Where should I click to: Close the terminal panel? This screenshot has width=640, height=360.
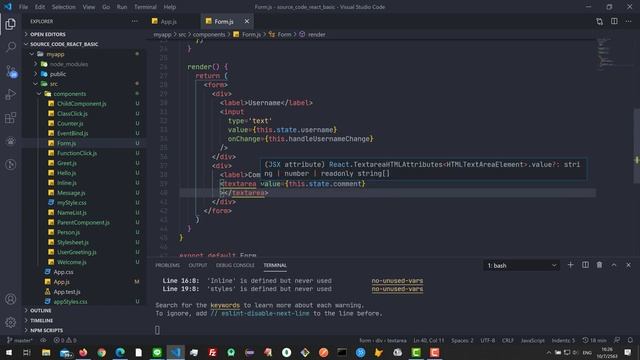click(x=629, y=265)
